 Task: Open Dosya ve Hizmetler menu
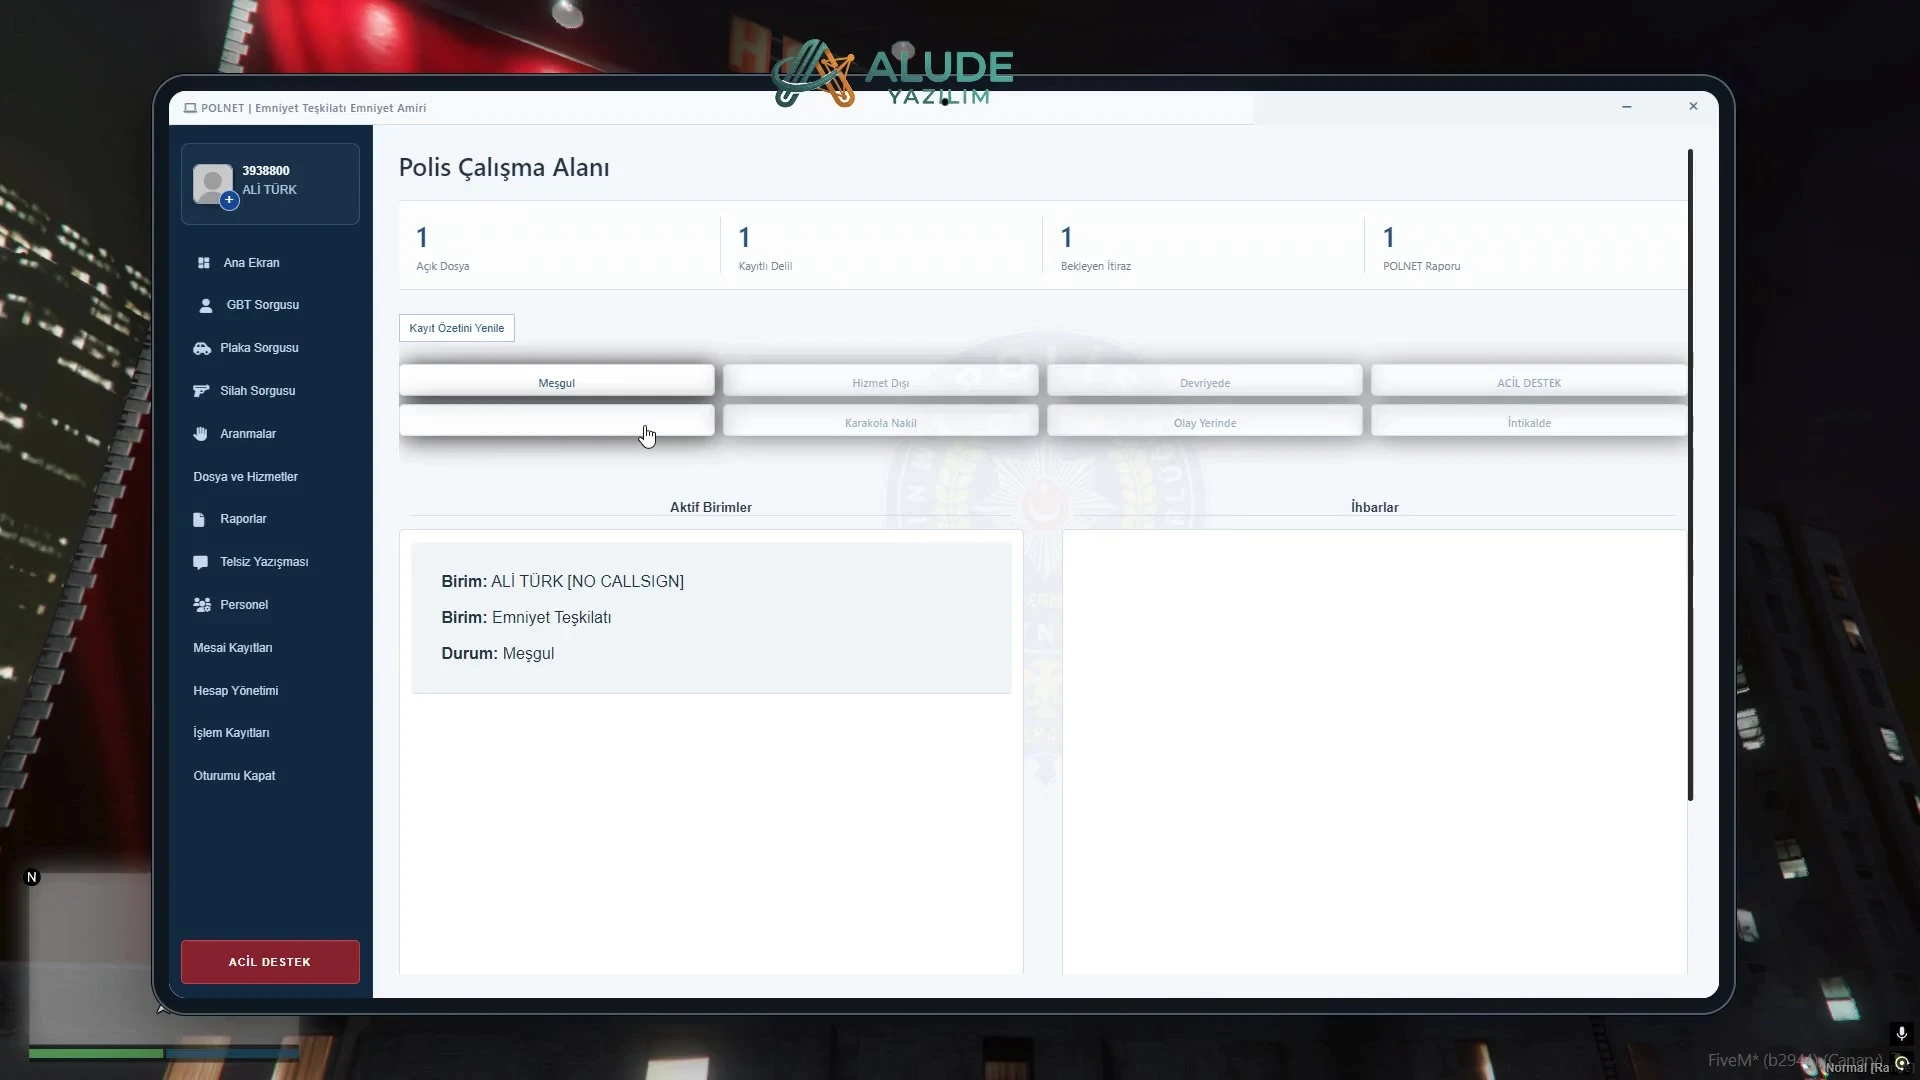tap(245, 477)
